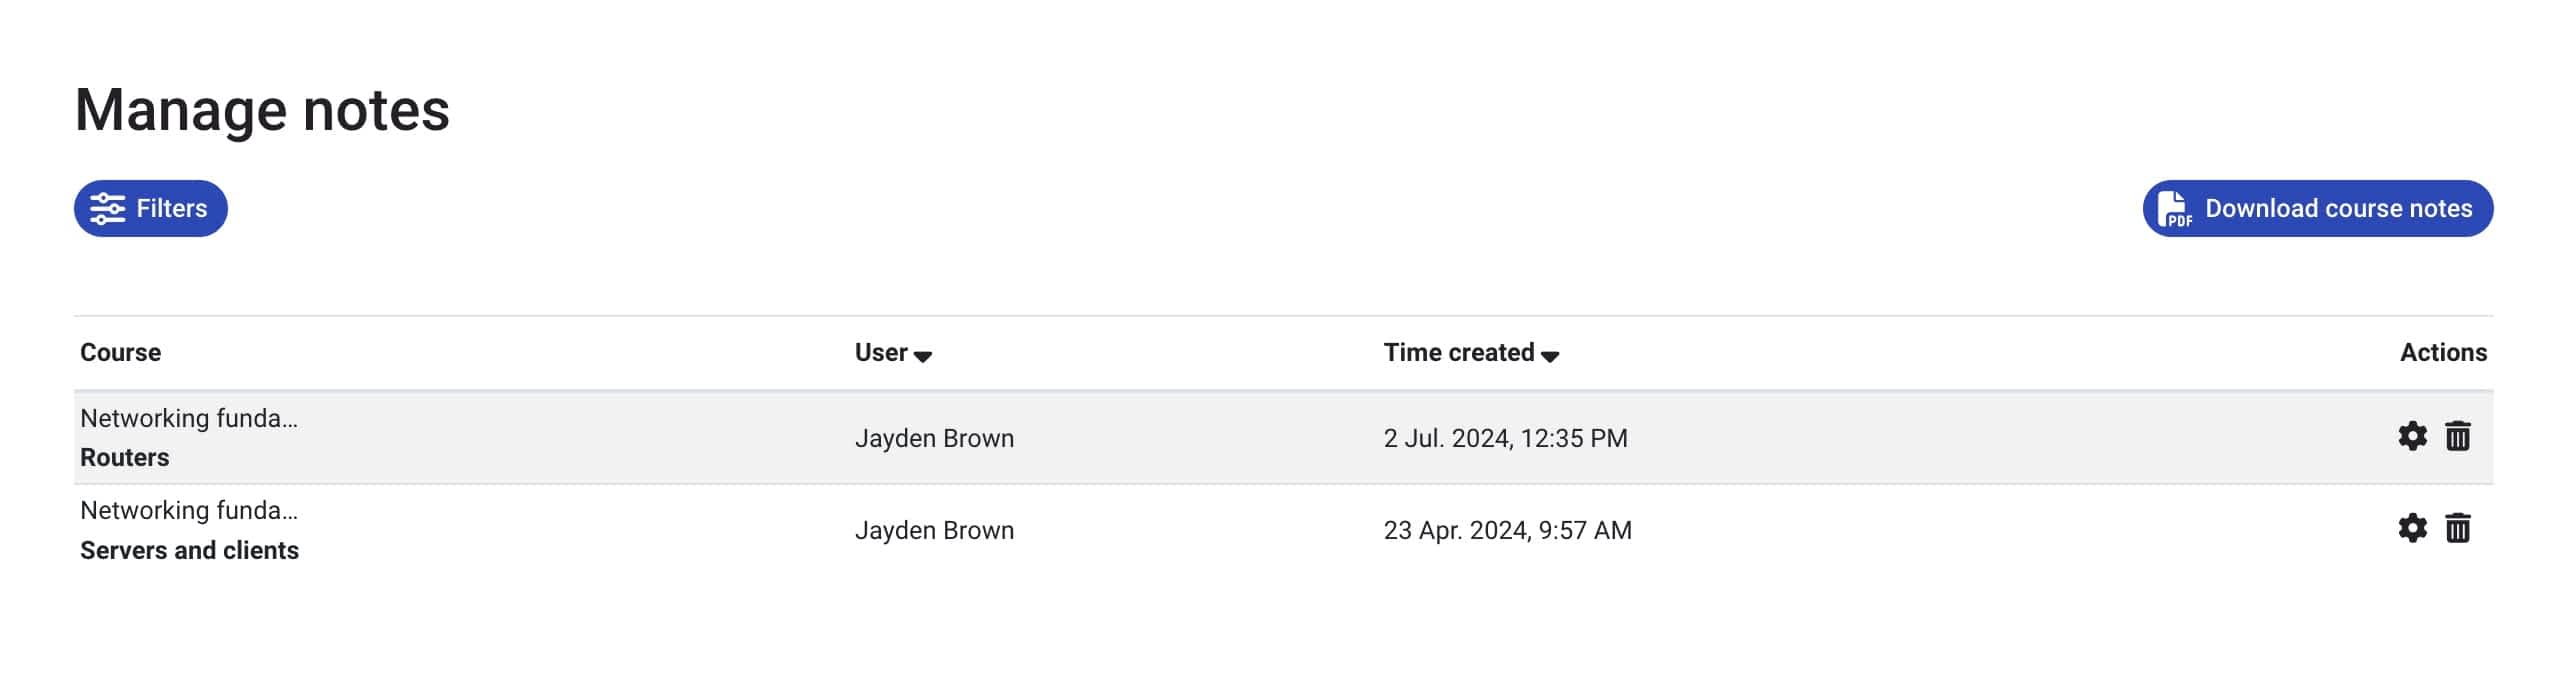Sort by User column arrow

[923, 356]
